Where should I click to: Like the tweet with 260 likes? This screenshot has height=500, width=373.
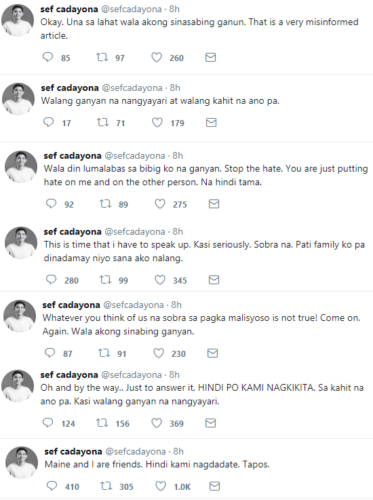(157, 57)
